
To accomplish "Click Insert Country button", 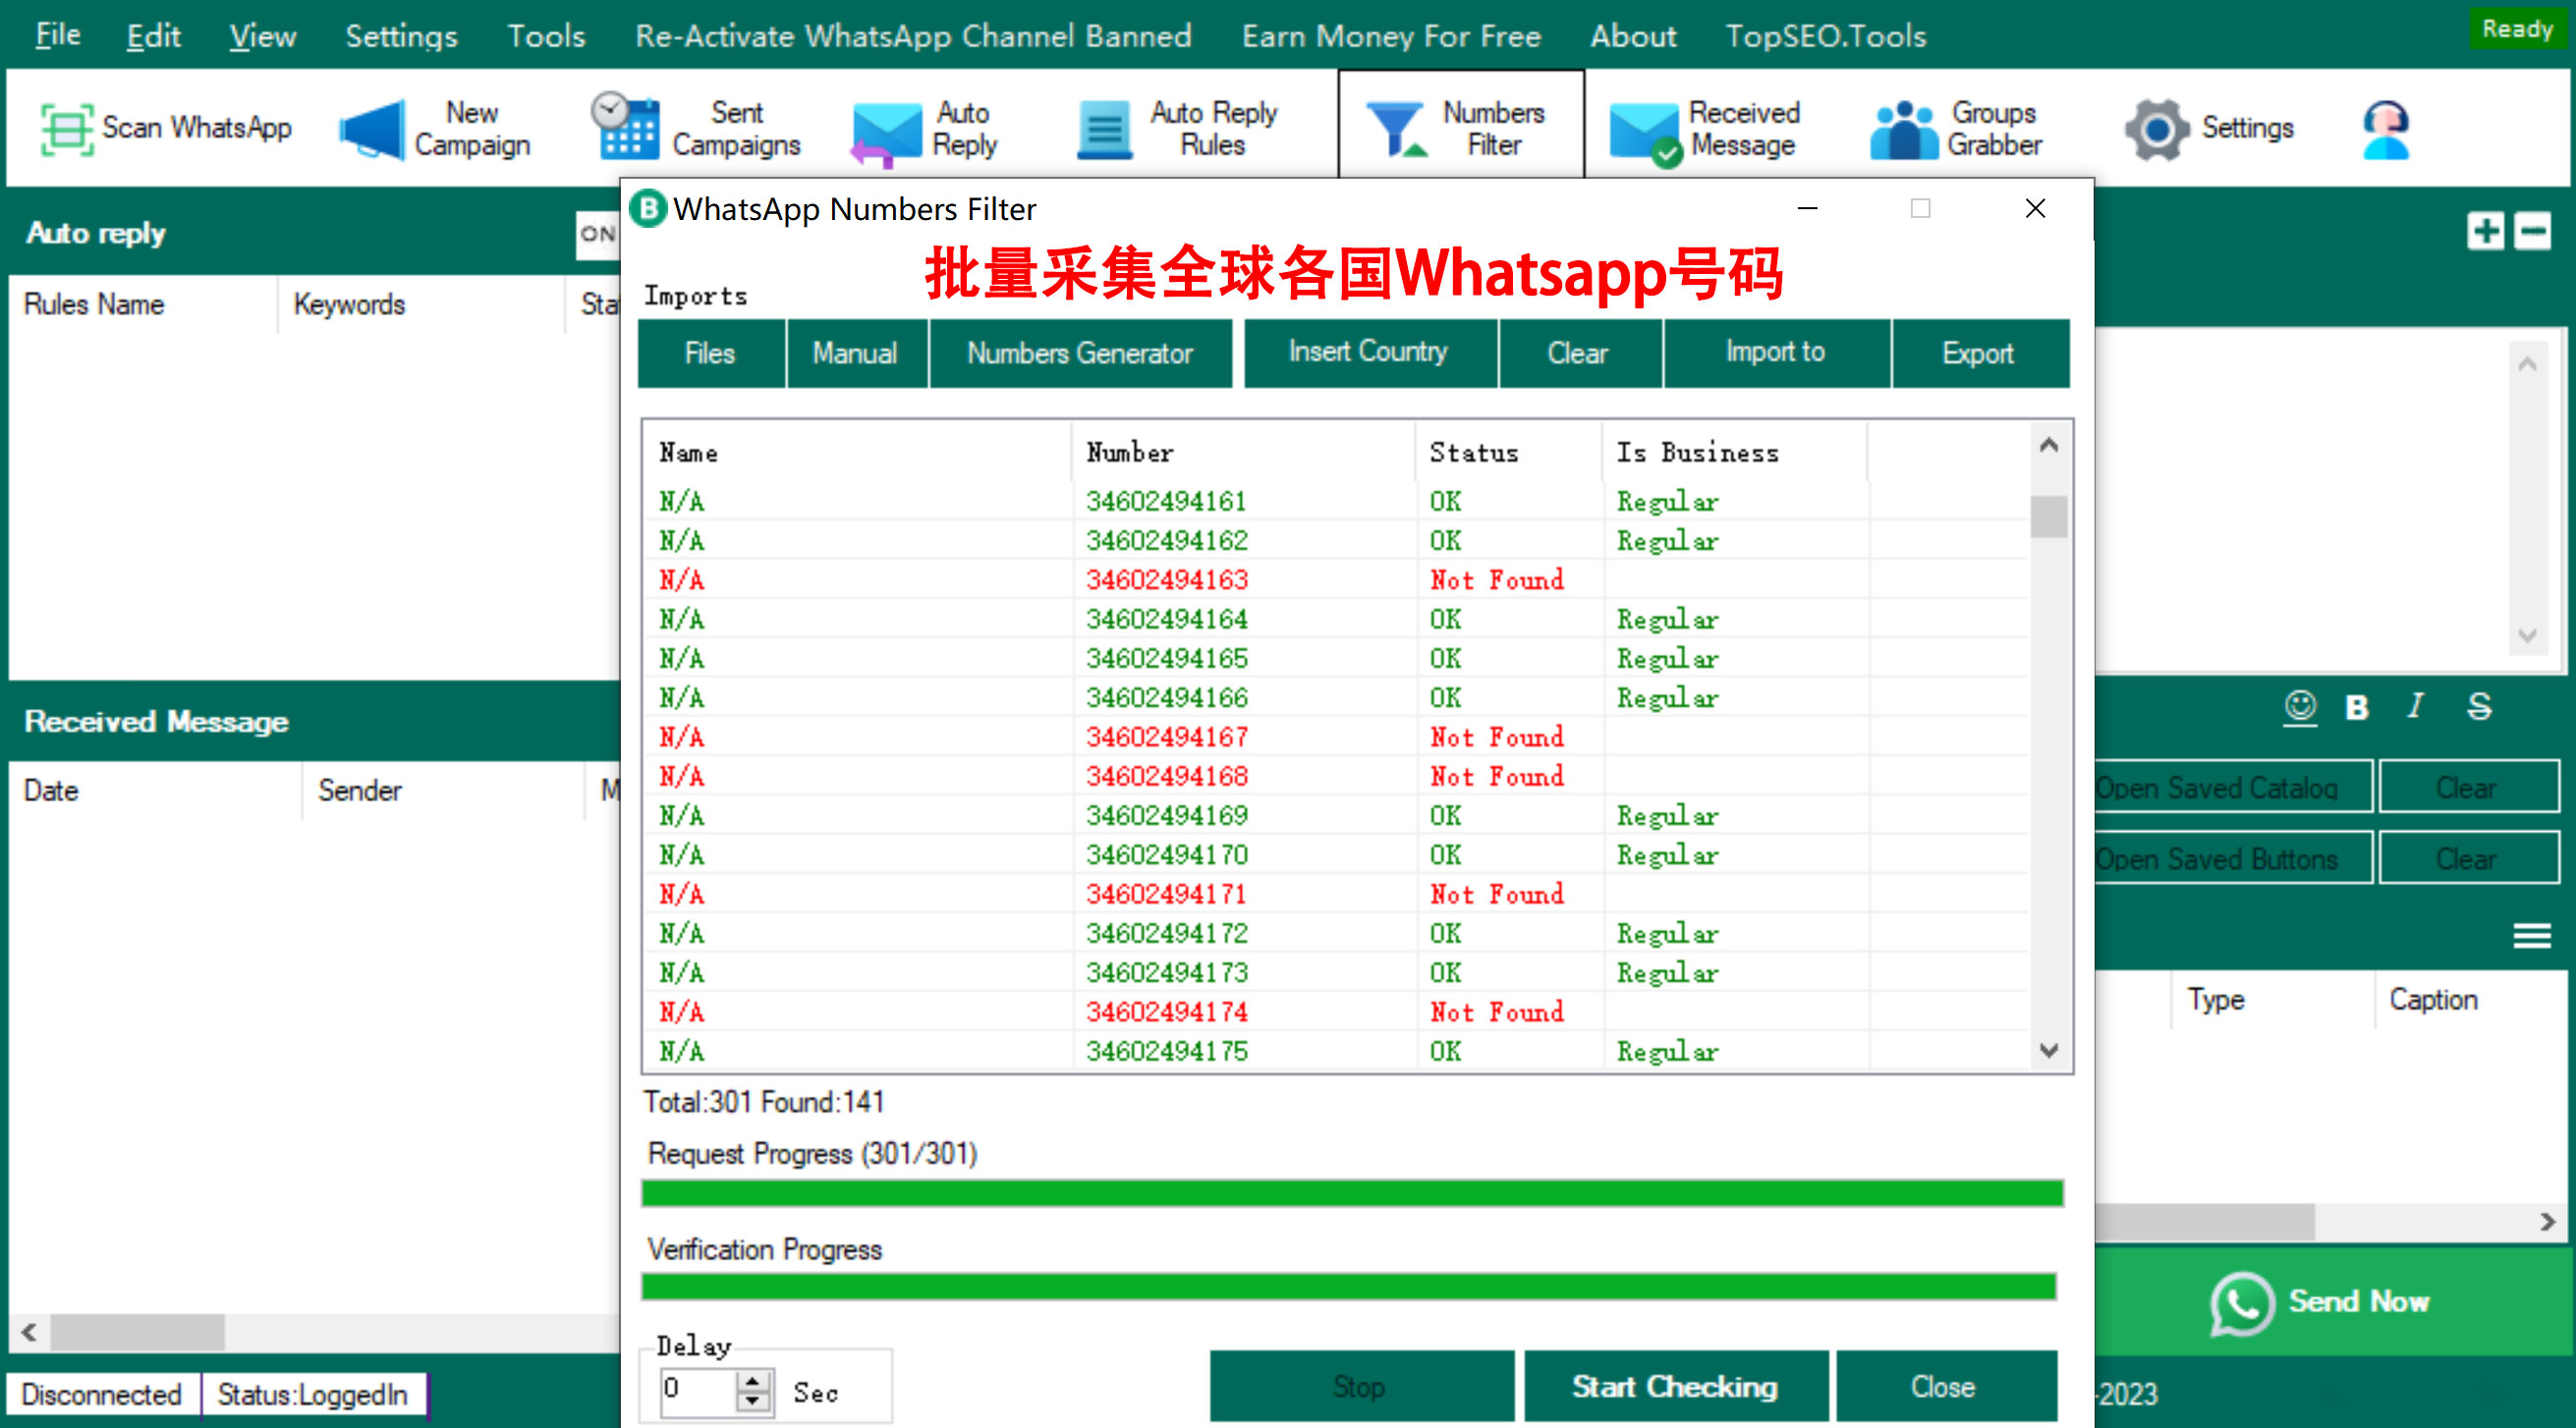I will tap(1369, 353).
